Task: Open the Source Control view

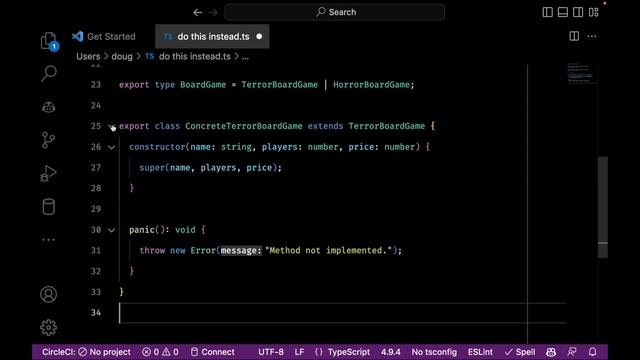Action: 48,140
